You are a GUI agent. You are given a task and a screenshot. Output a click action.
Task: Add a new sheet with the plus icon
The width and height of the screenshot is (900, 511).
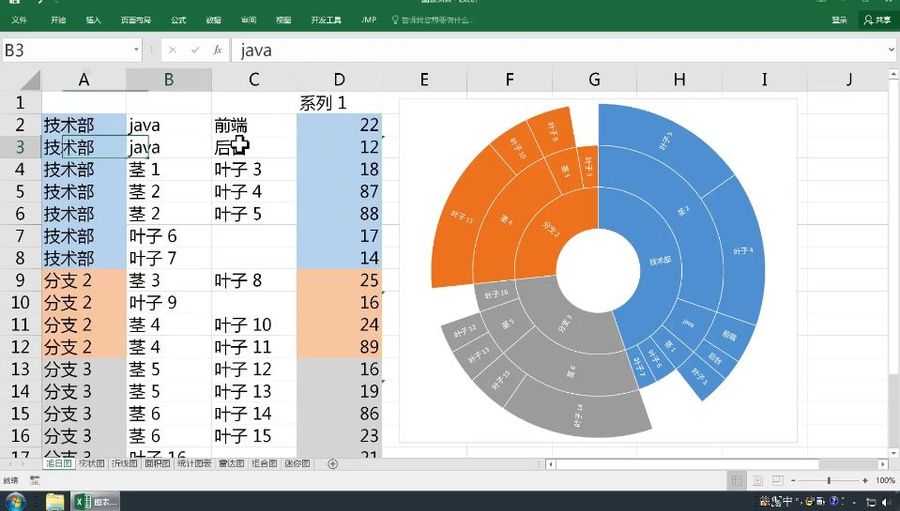tap(332, 463)
